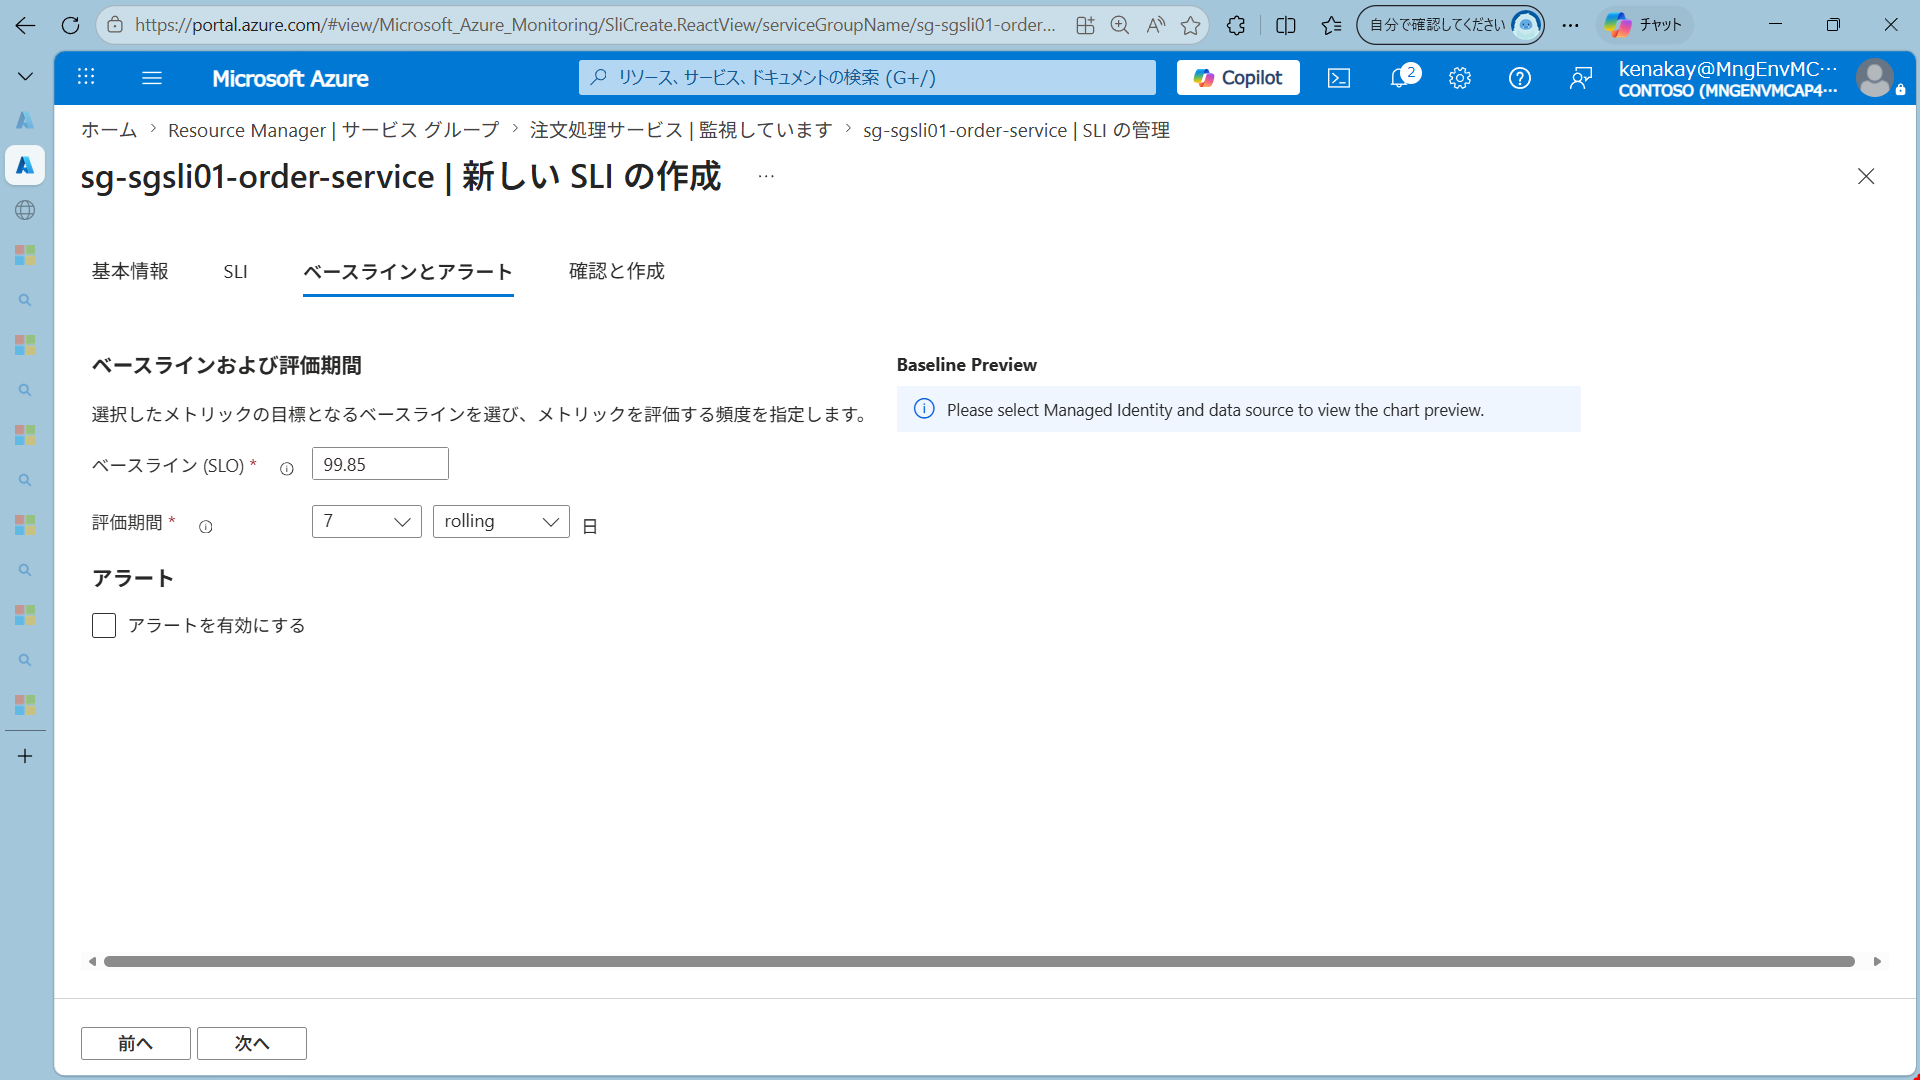
Task: Click the info icon beside ベースライン (SLO)
Action: tap(287, 469)
